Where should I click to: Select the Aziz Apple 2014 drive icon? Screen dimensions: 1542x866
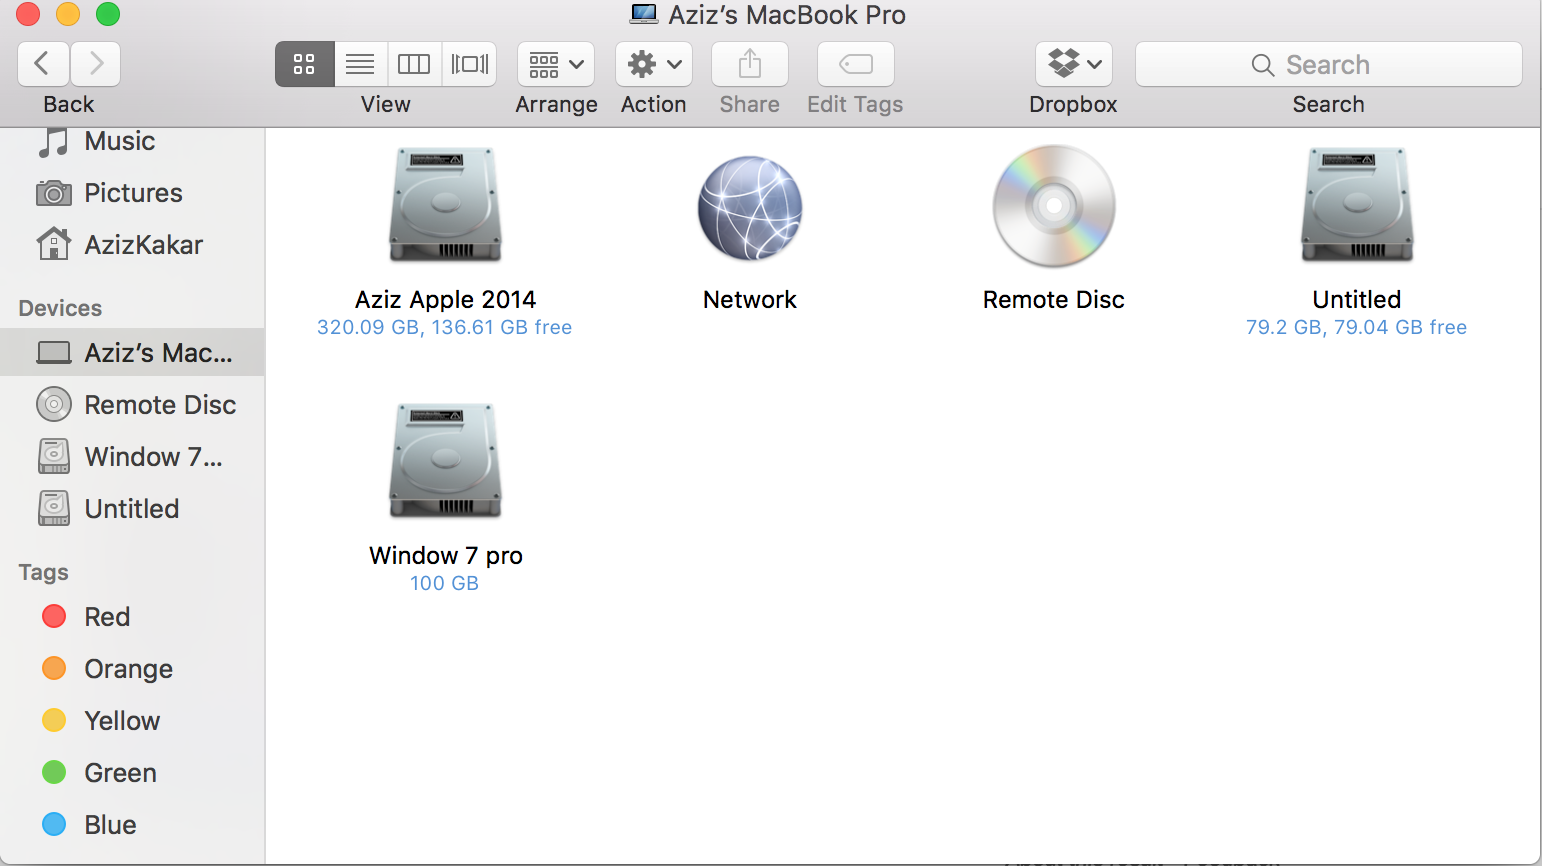coord(445,206)
